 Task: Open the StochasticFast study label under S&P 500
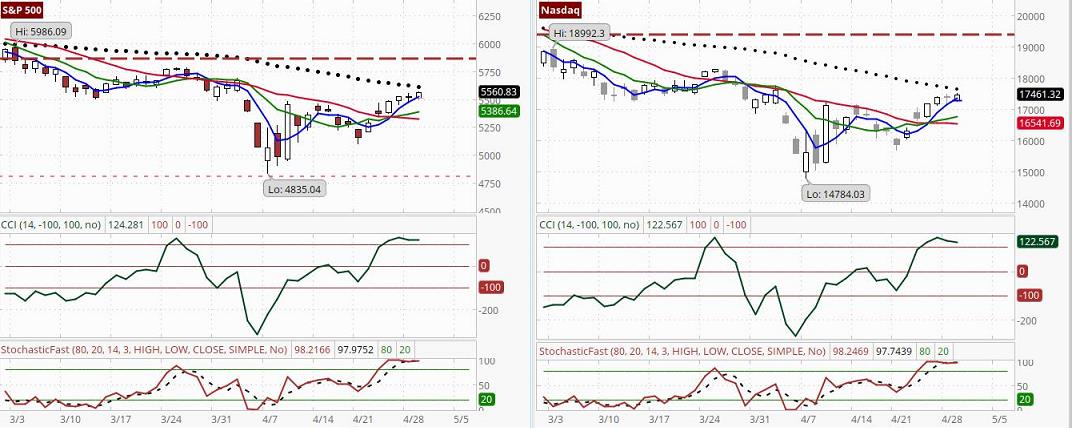144,350
